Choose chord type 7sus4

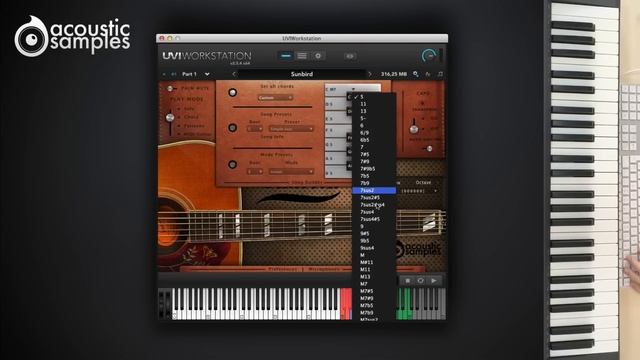[374, 212]
